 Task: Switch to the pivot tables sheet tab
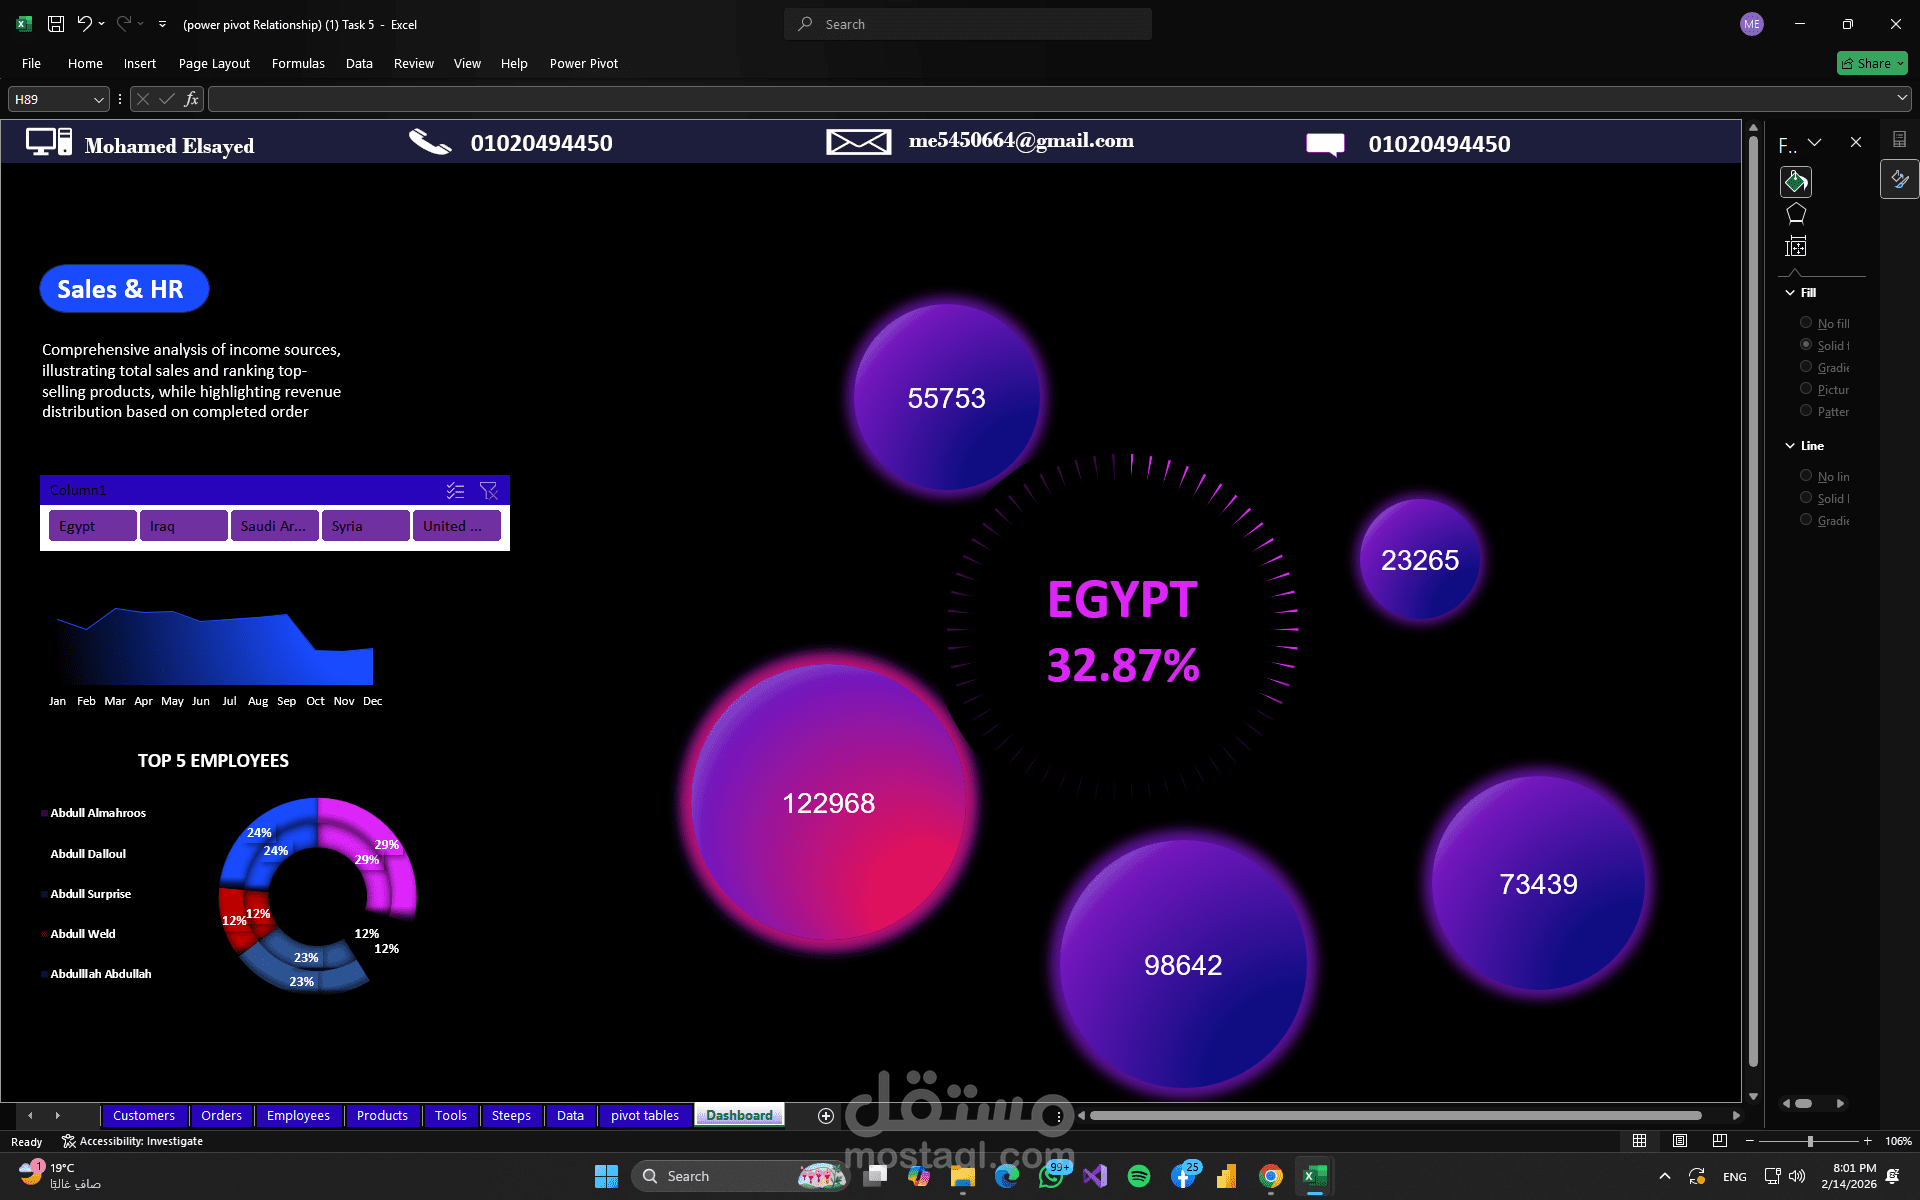point(645,1115)
